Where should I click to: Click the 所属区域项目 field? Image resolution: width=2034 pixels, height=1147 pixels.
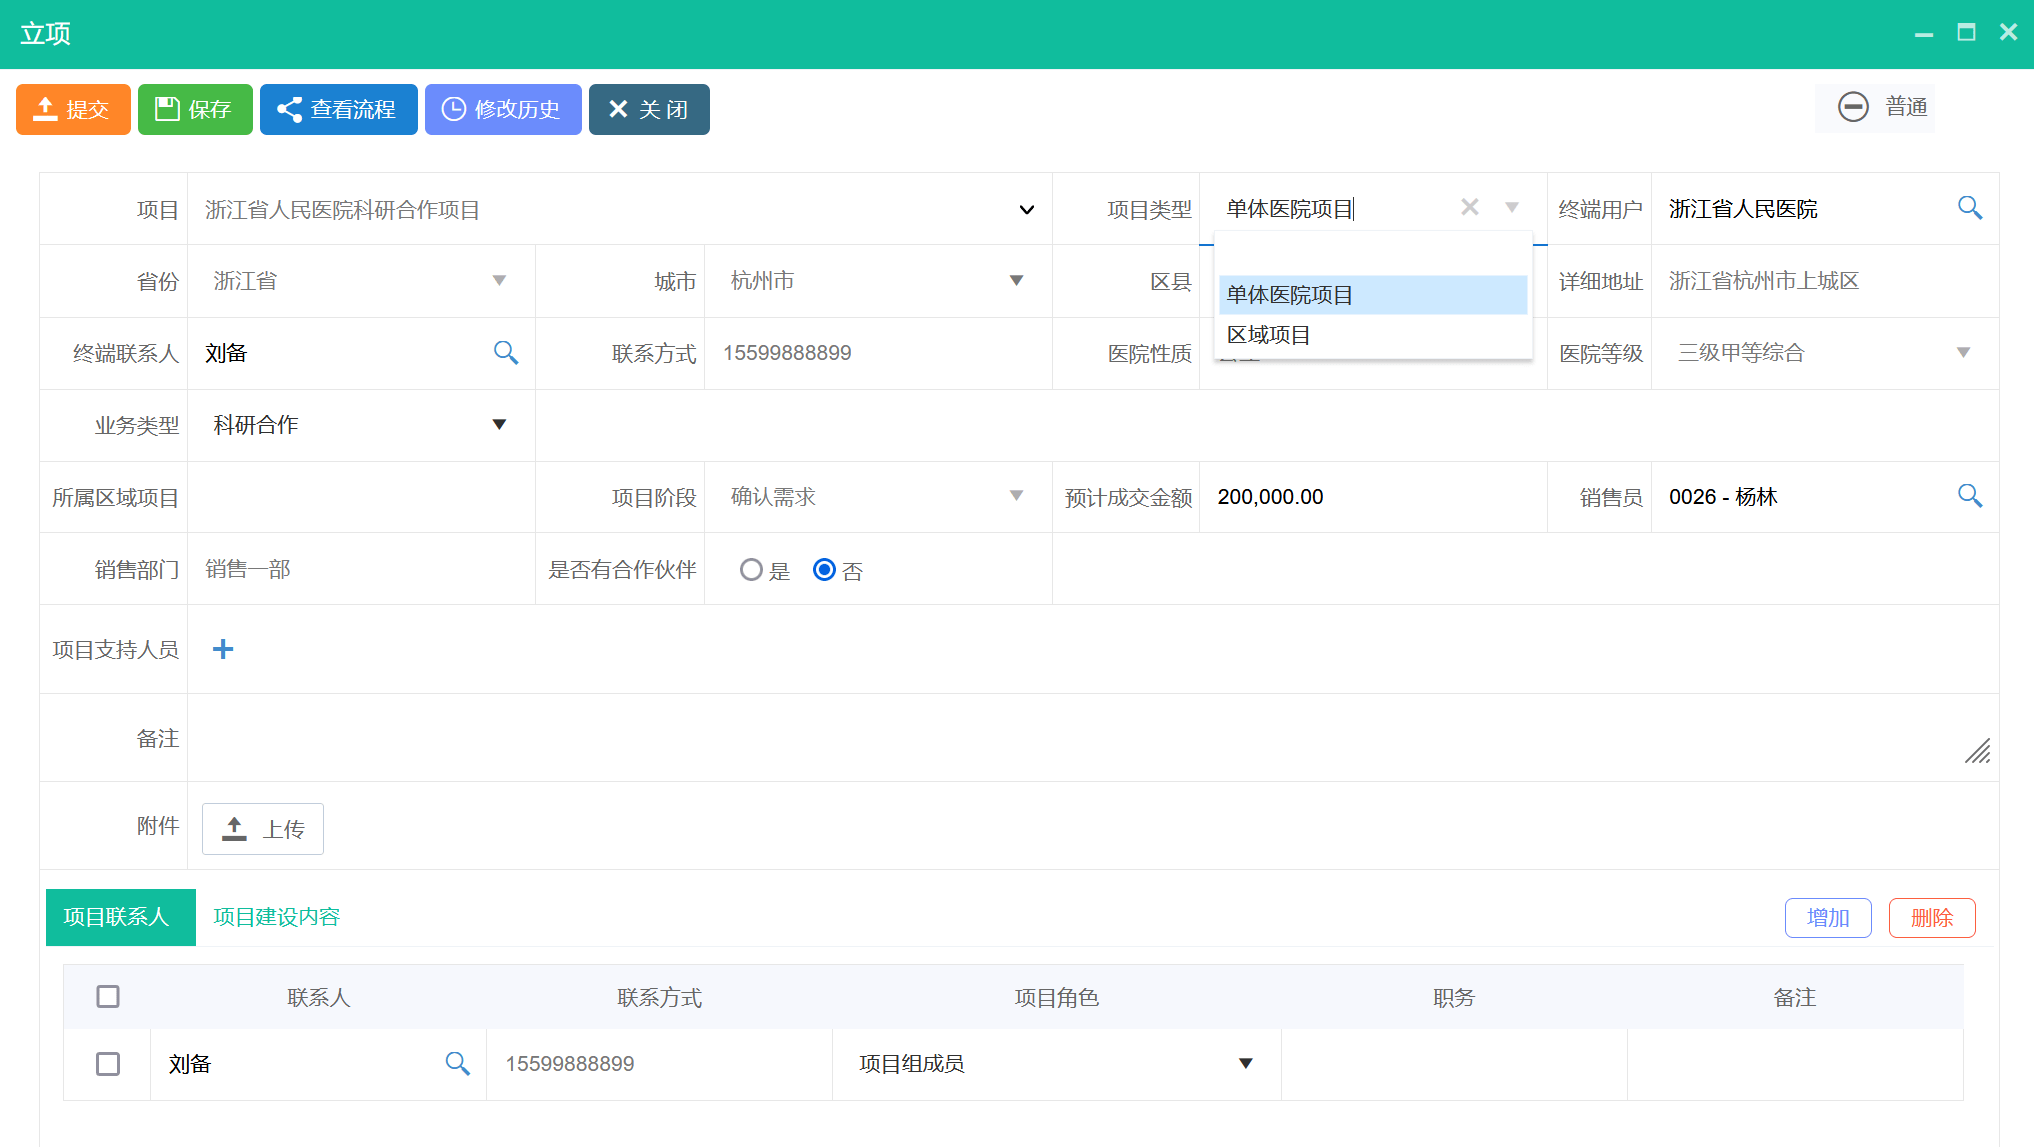click(x=361, y=497)
